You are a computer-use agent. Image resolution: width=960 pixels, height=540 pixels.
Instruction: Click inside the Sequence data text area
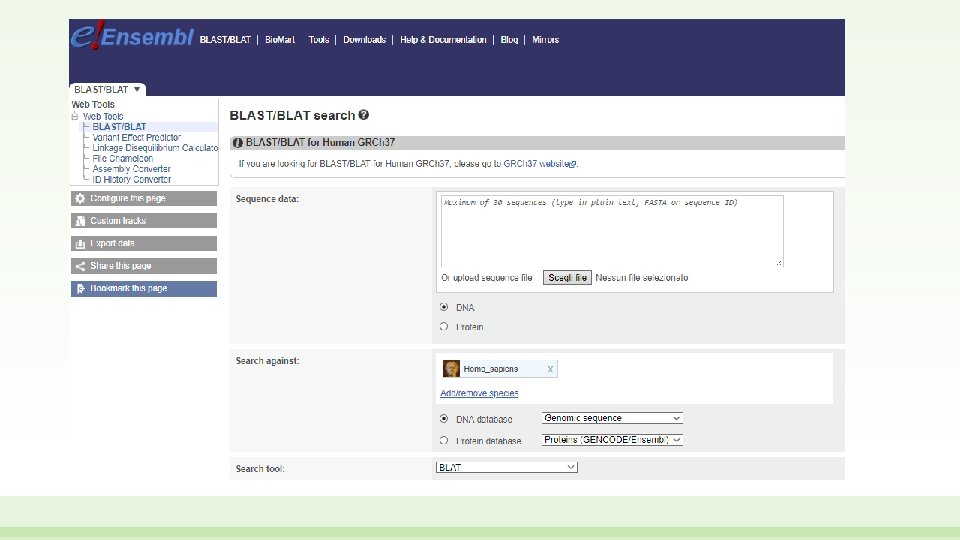(x=612, y=231)
